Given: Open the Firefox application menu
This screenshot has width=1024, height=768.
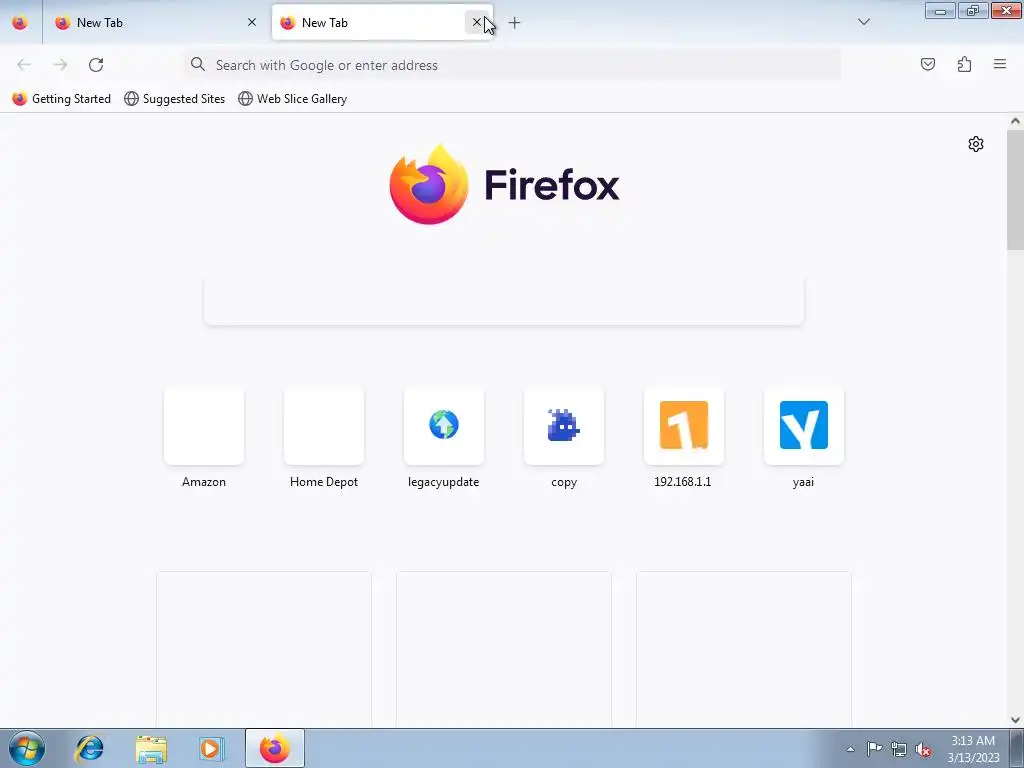Looking at the screenshot, I should pyautogui.click(x=1000, y=64).
